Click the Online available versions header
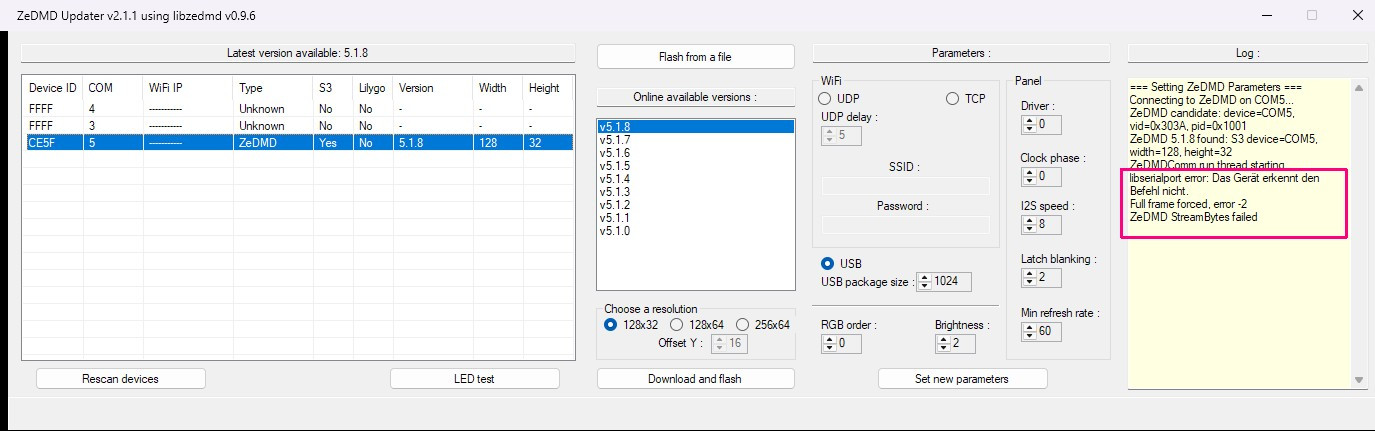The width and height of the screenshot is (1375, 431). click(x=695, y=97)
